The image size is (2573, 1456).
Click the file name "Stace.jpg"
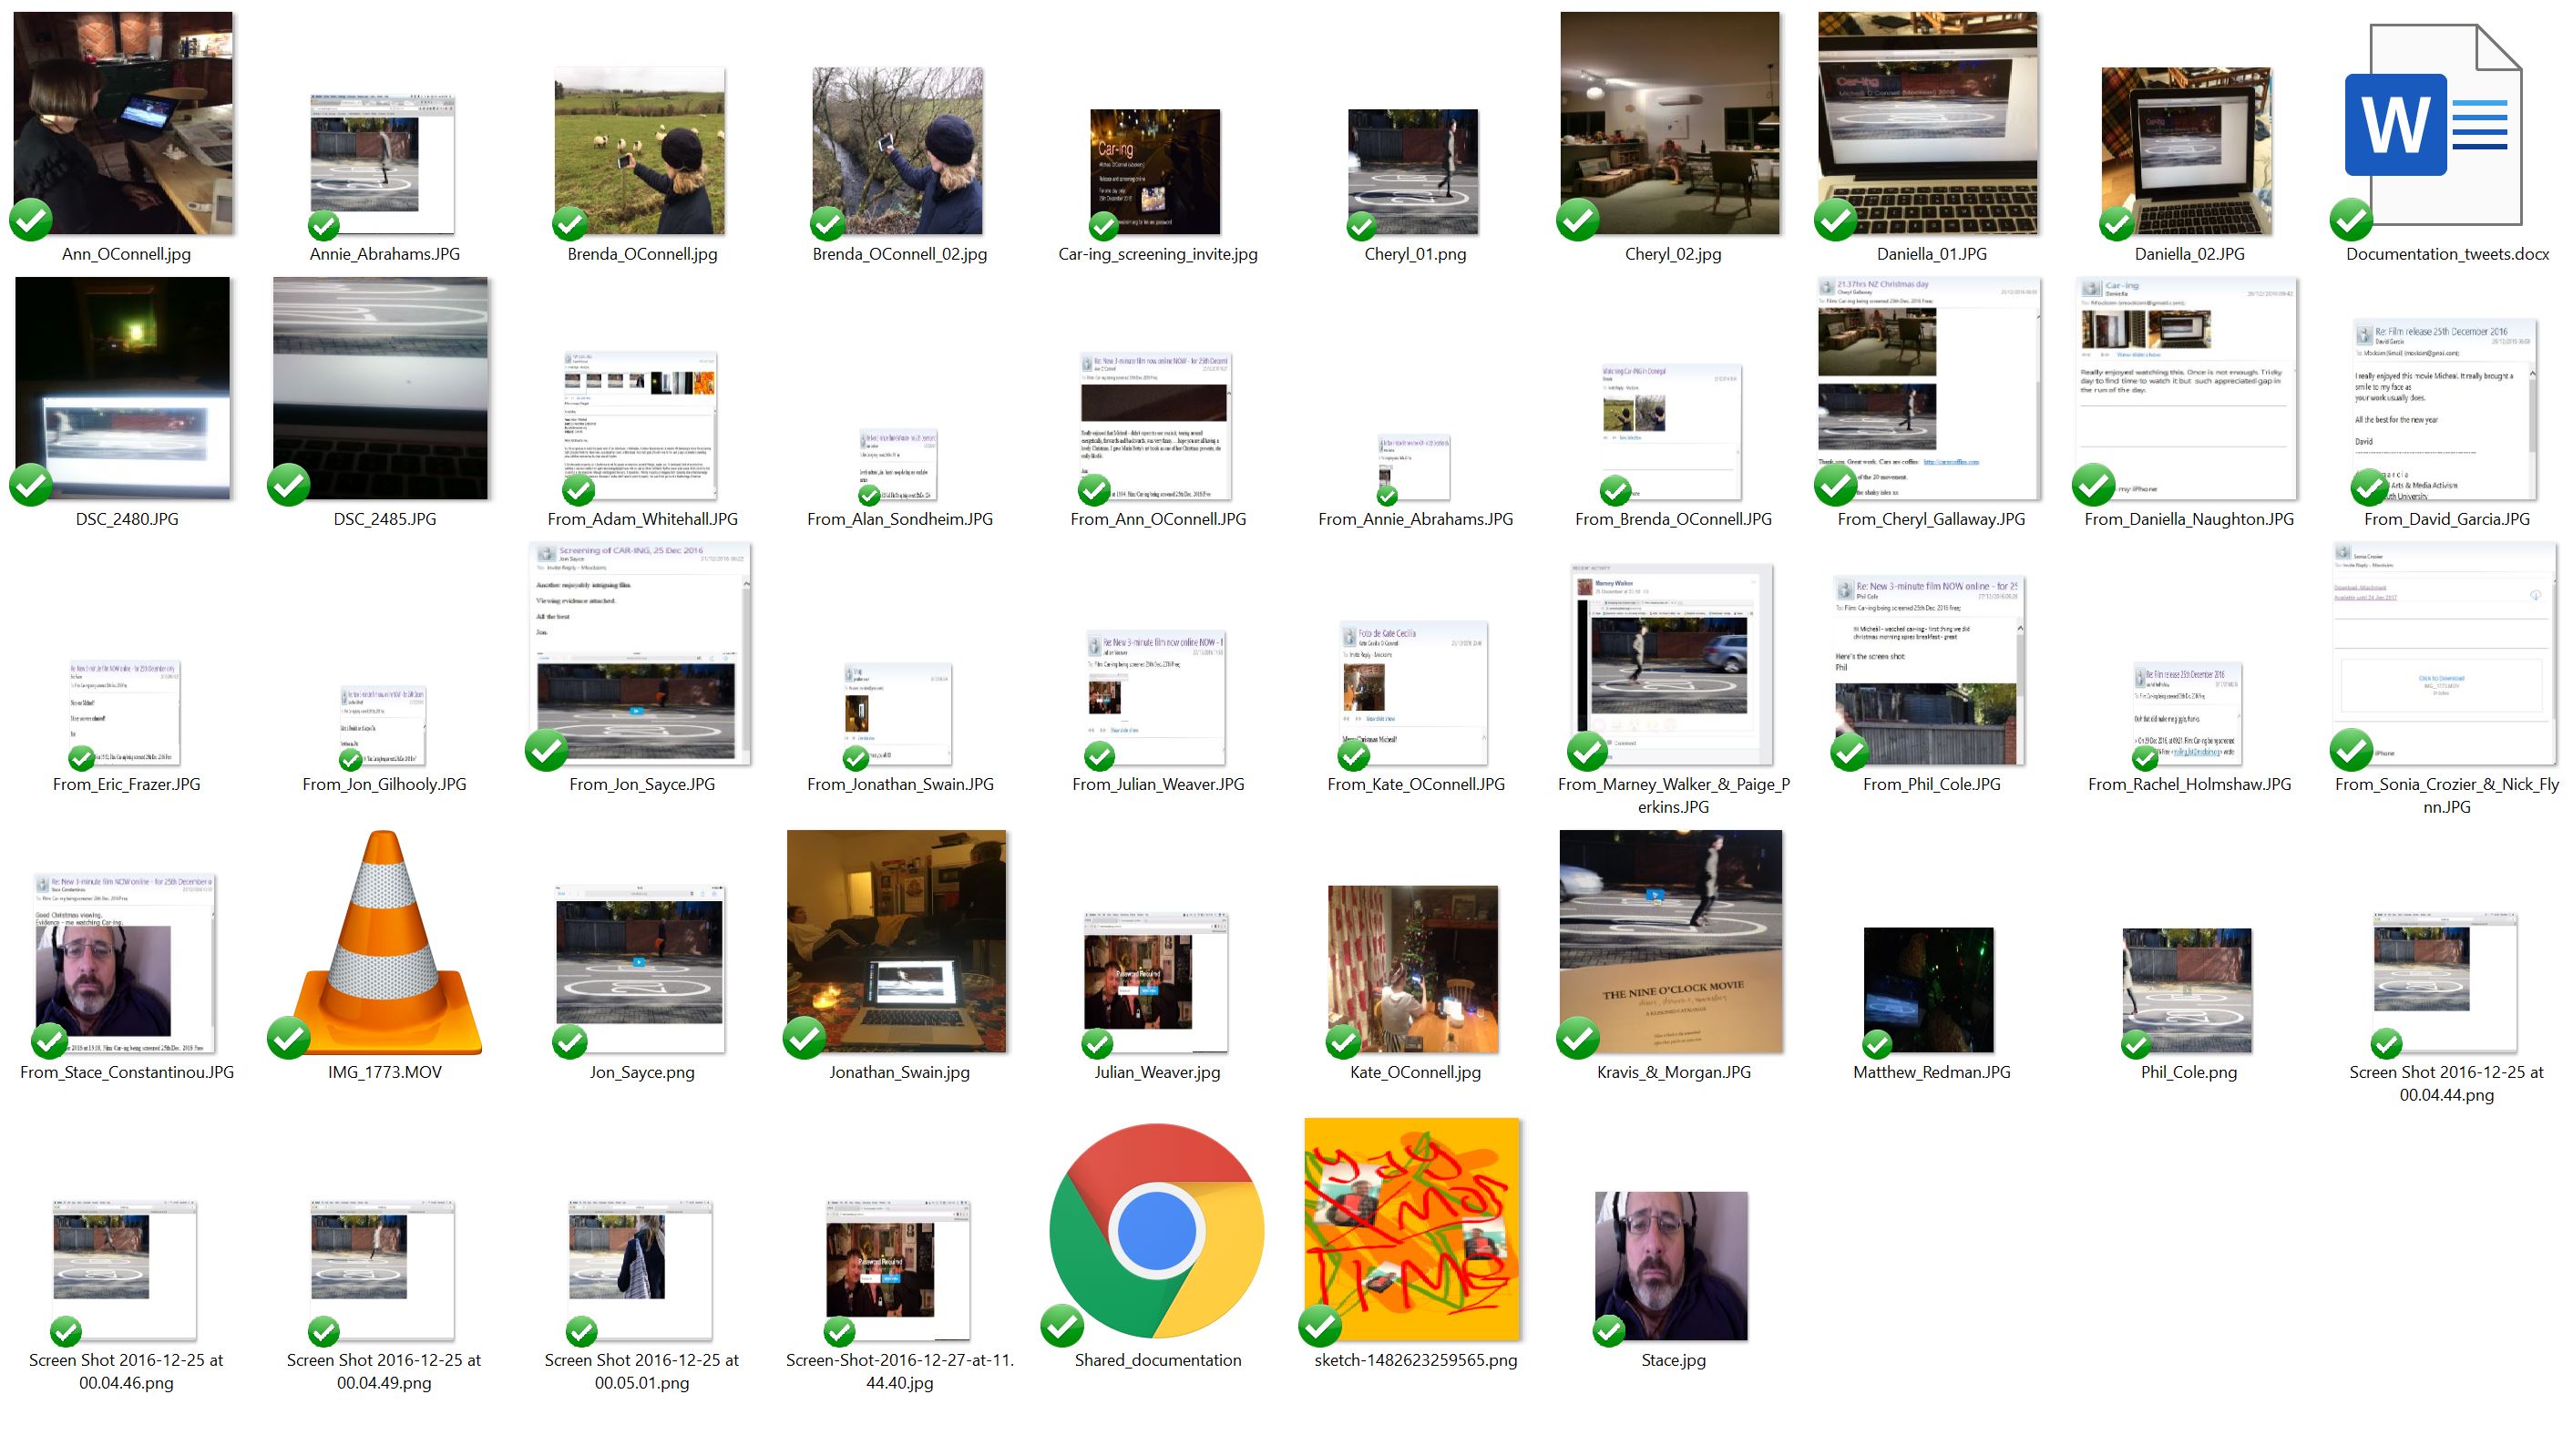coord(1673,1360)
